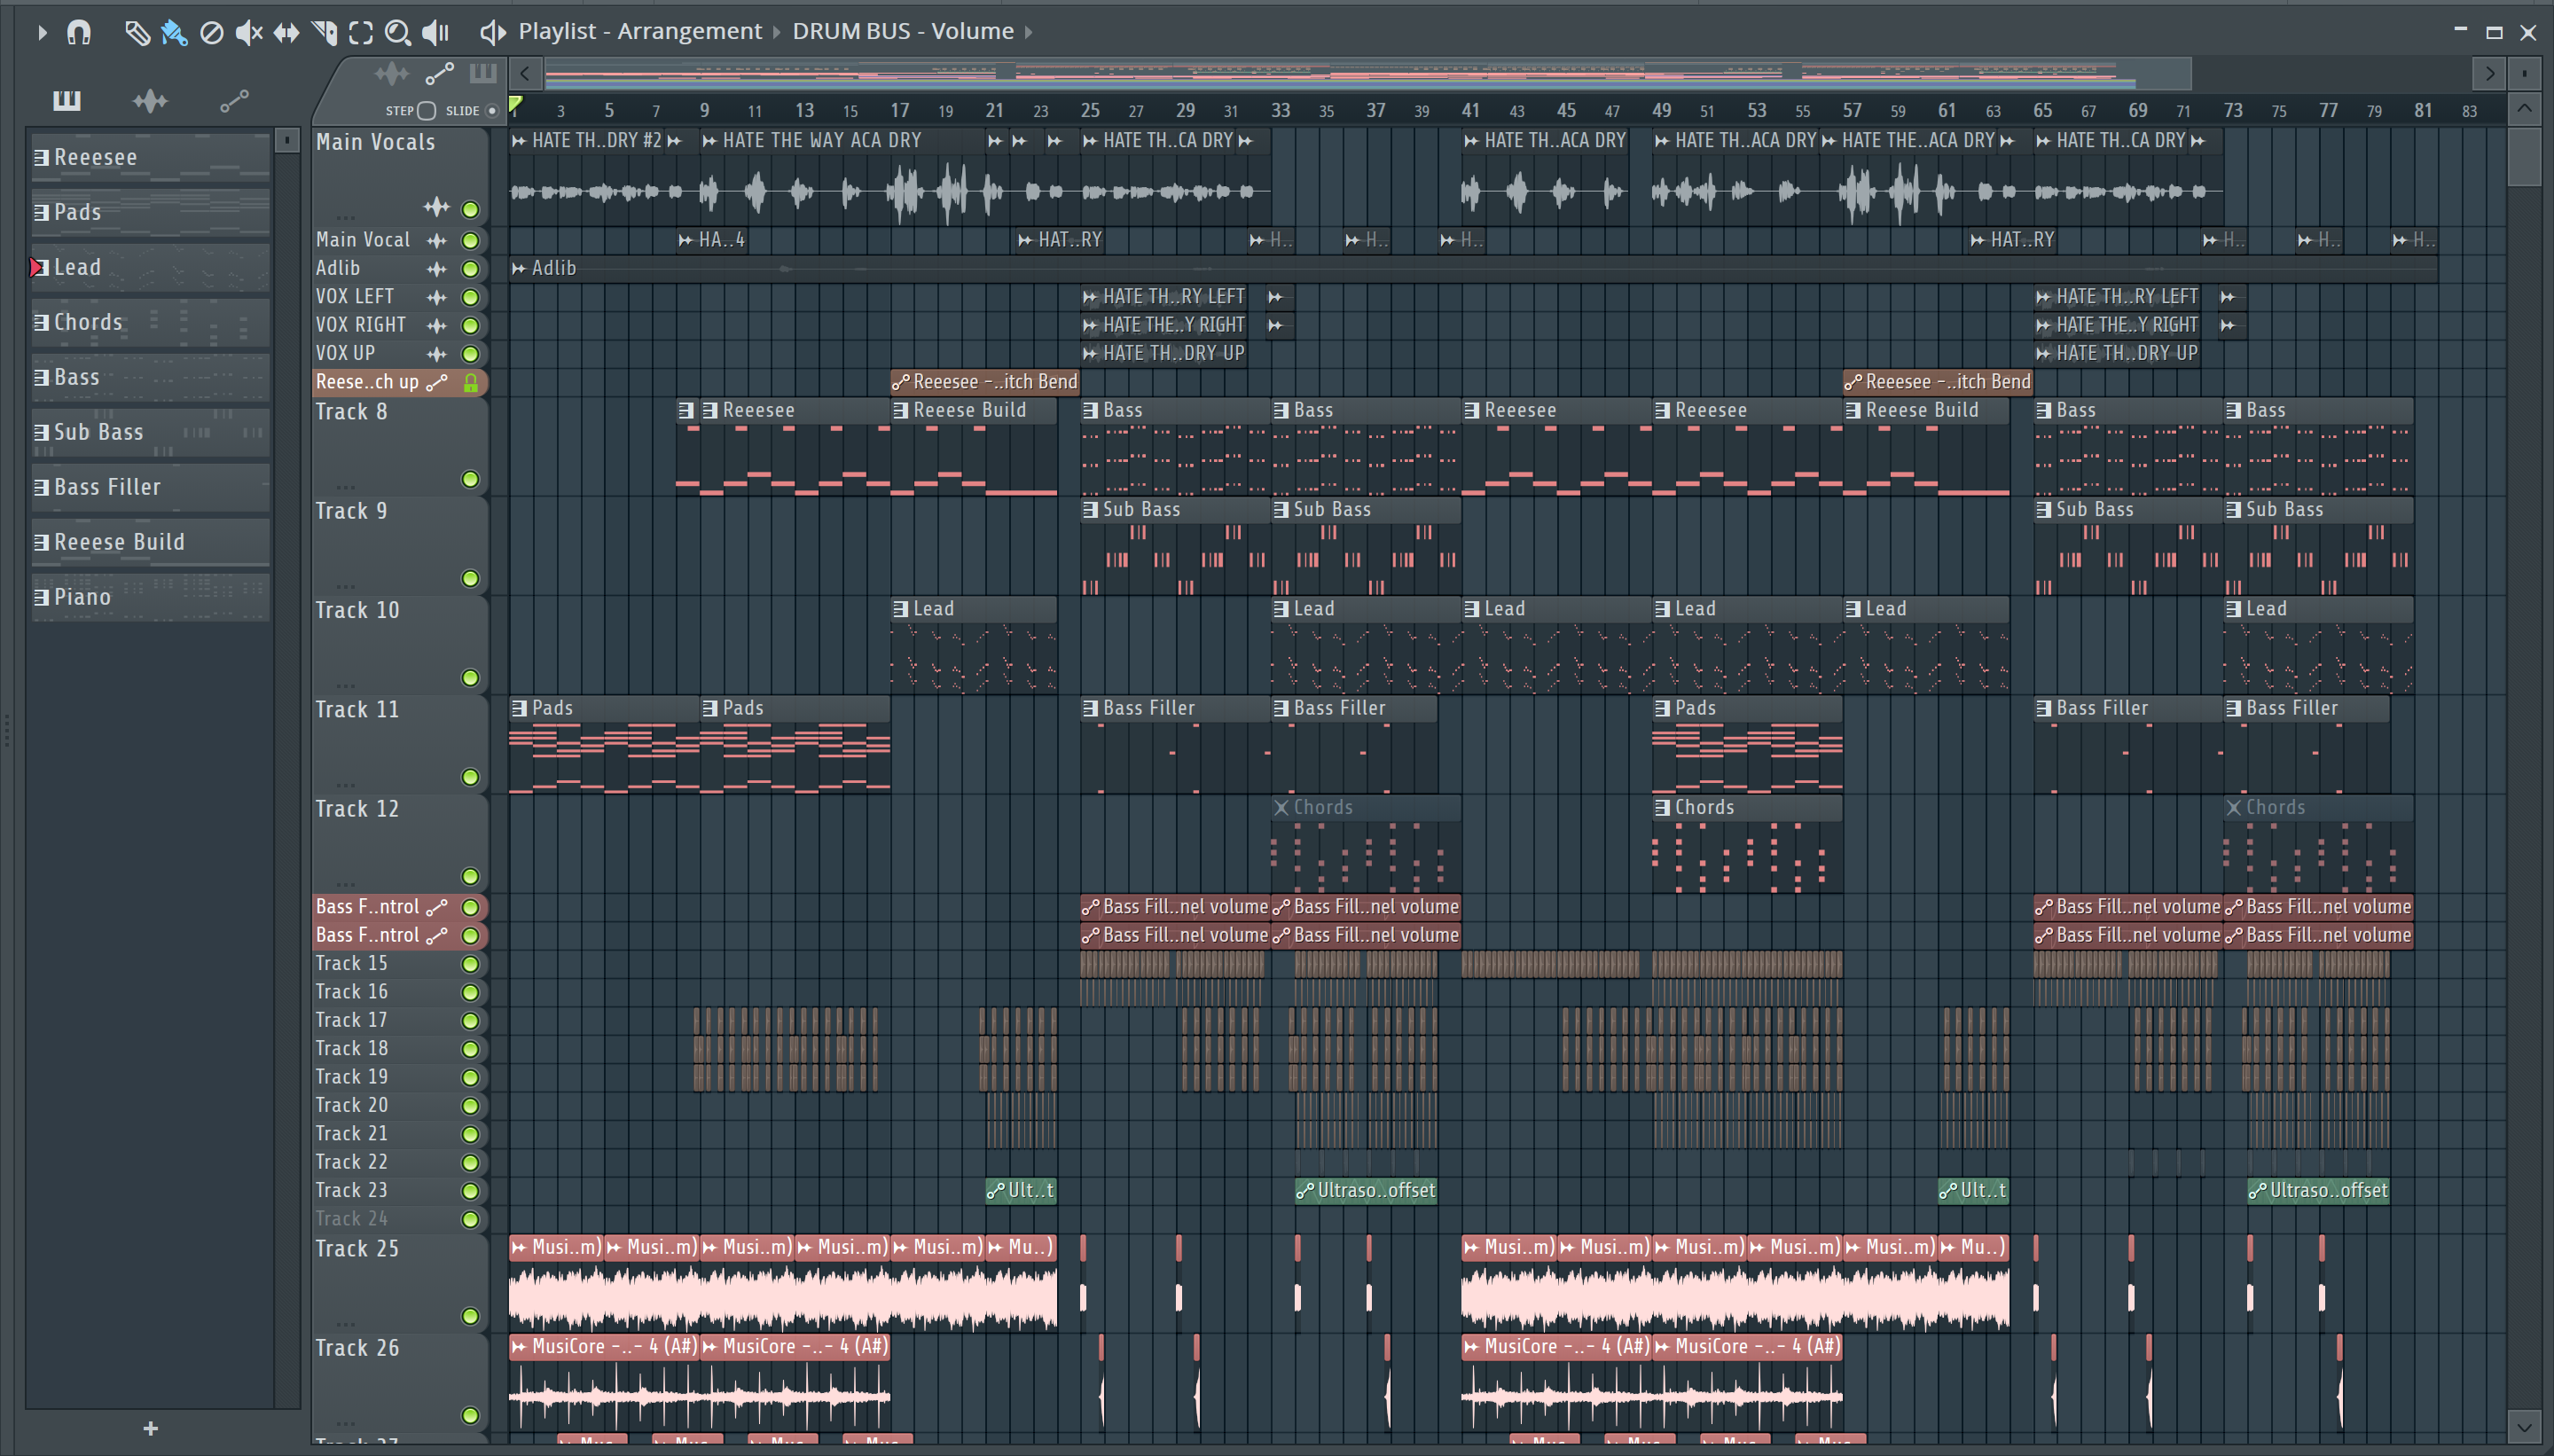Toggle the magnet snap icon

point(79,32)
